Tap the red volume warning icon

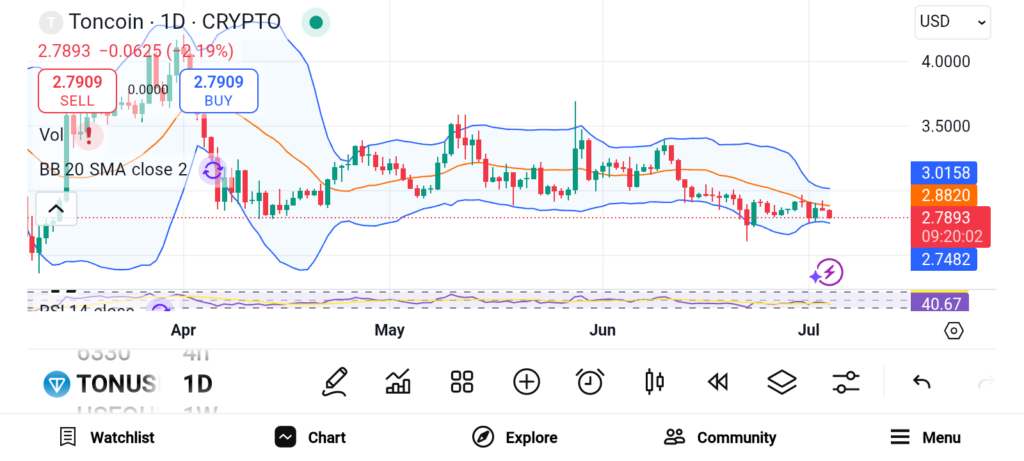tap(88, 135)
